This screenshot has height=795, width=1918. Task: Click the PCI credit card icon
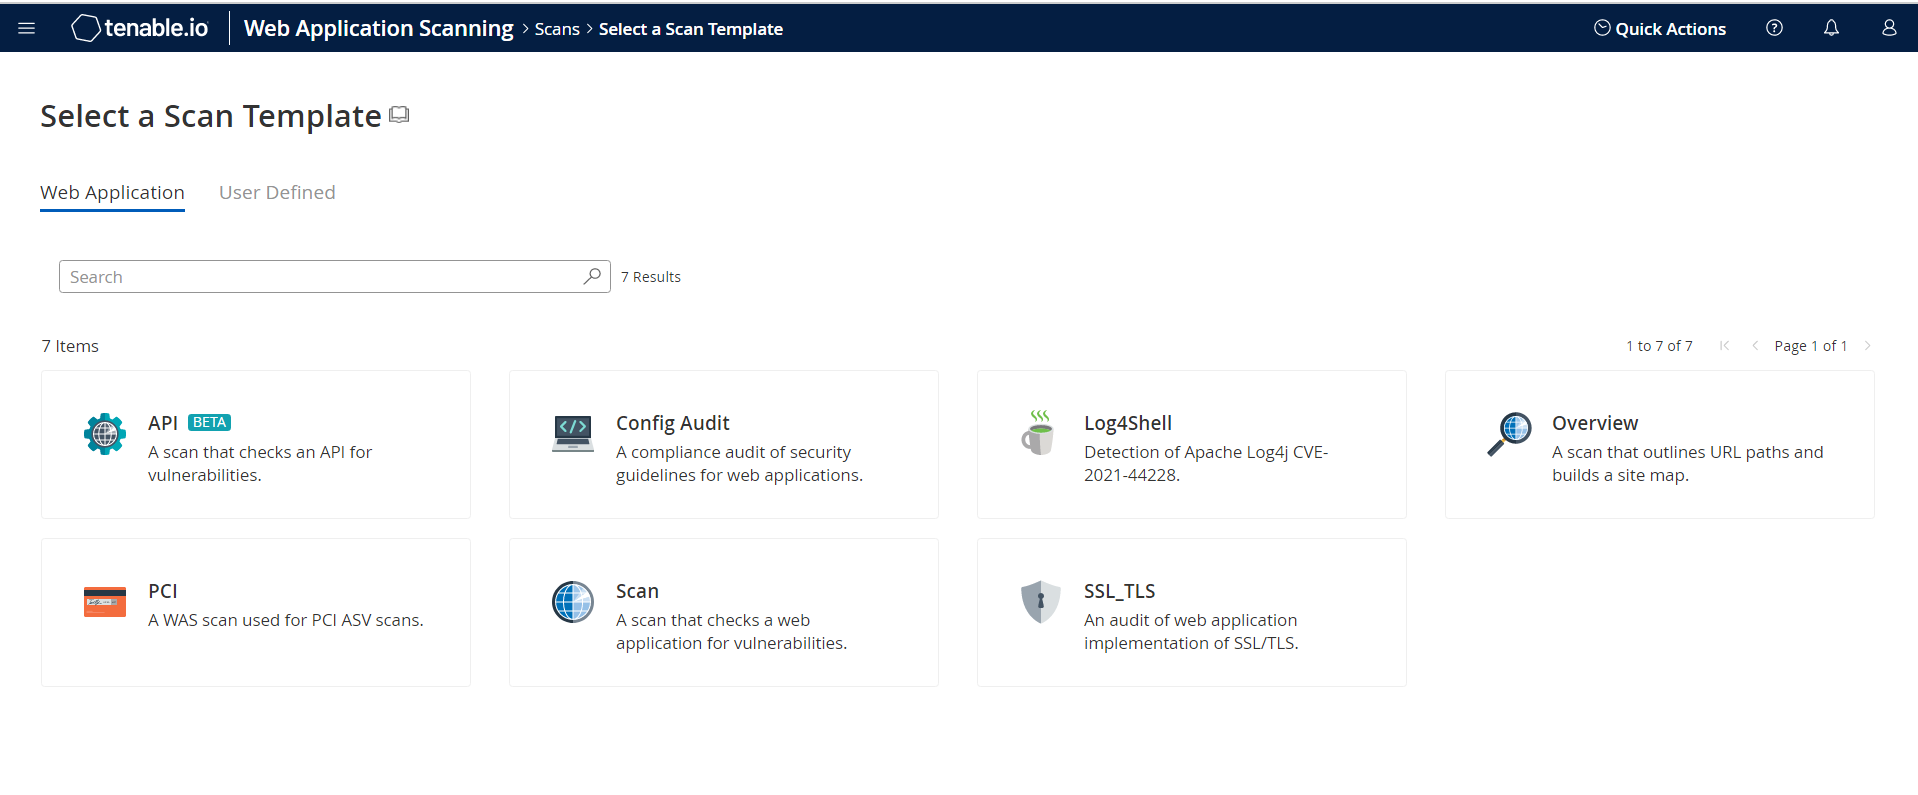(105, 602)
